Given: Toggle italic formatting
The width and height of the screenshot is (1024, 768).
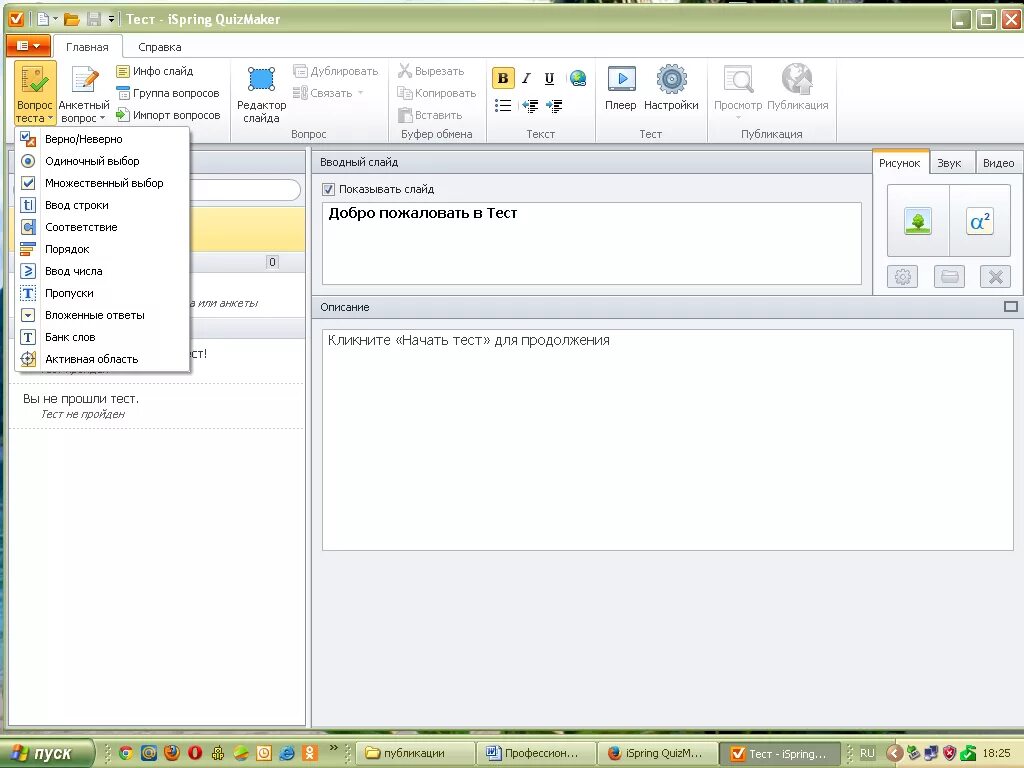Looking at the screenshot, I should click(526, 78).
